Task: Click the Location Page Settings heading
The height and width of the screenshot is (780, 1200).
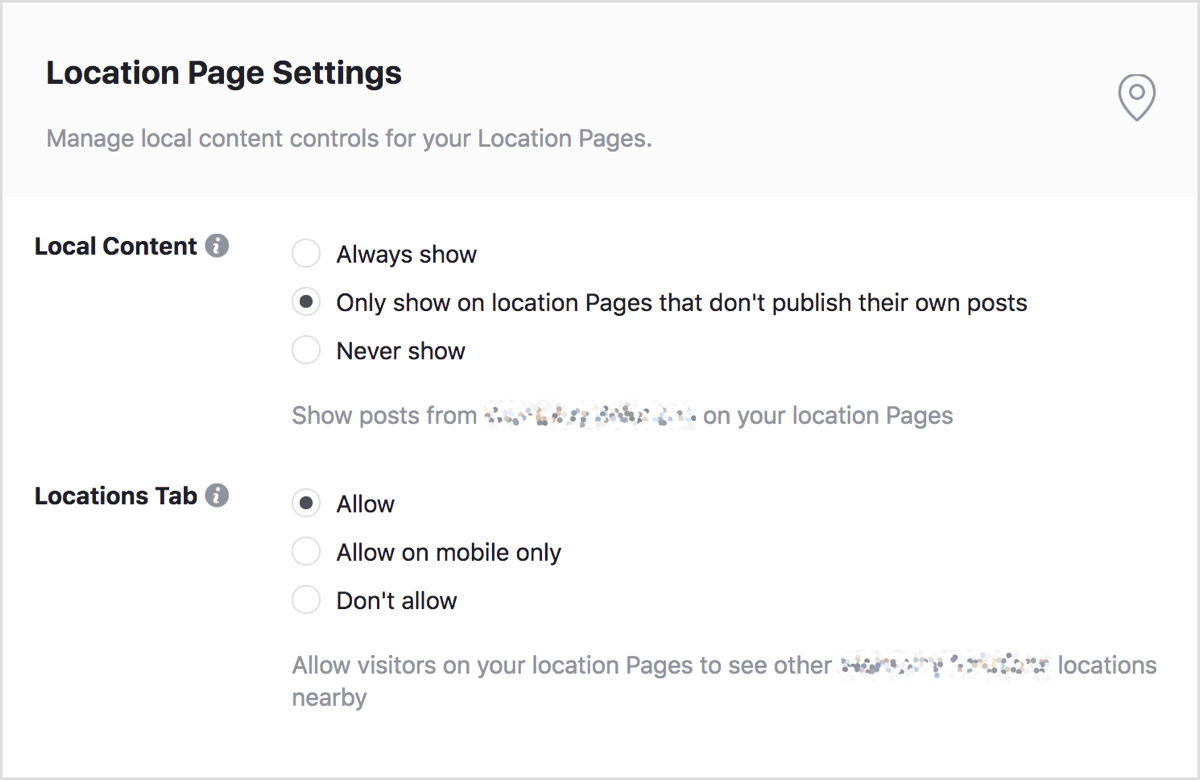Action: tap(223, 72)
